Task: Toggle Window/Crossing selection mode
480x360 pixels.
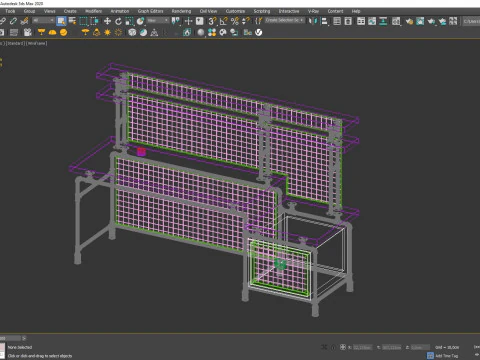Action: point(94,21)
